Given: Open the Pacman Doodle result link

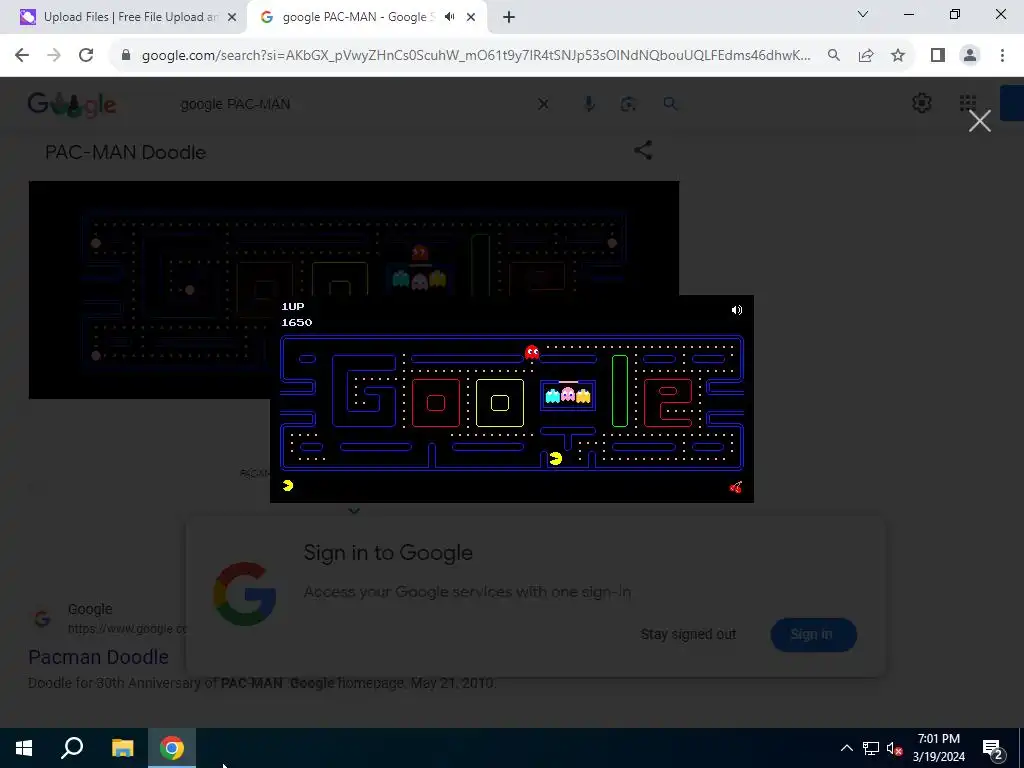Looking at the screenshot, I should point(98,657).
